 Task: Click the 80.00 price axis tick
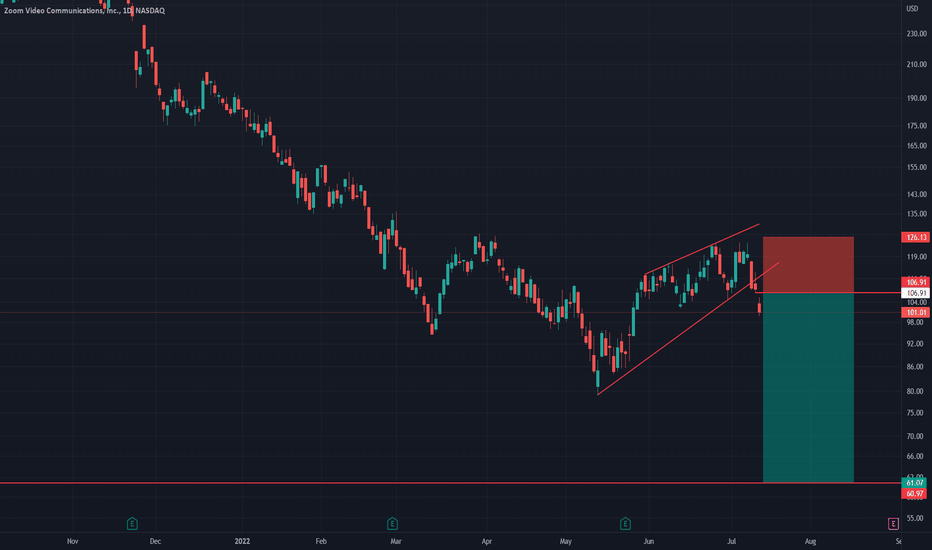(915, 391)
